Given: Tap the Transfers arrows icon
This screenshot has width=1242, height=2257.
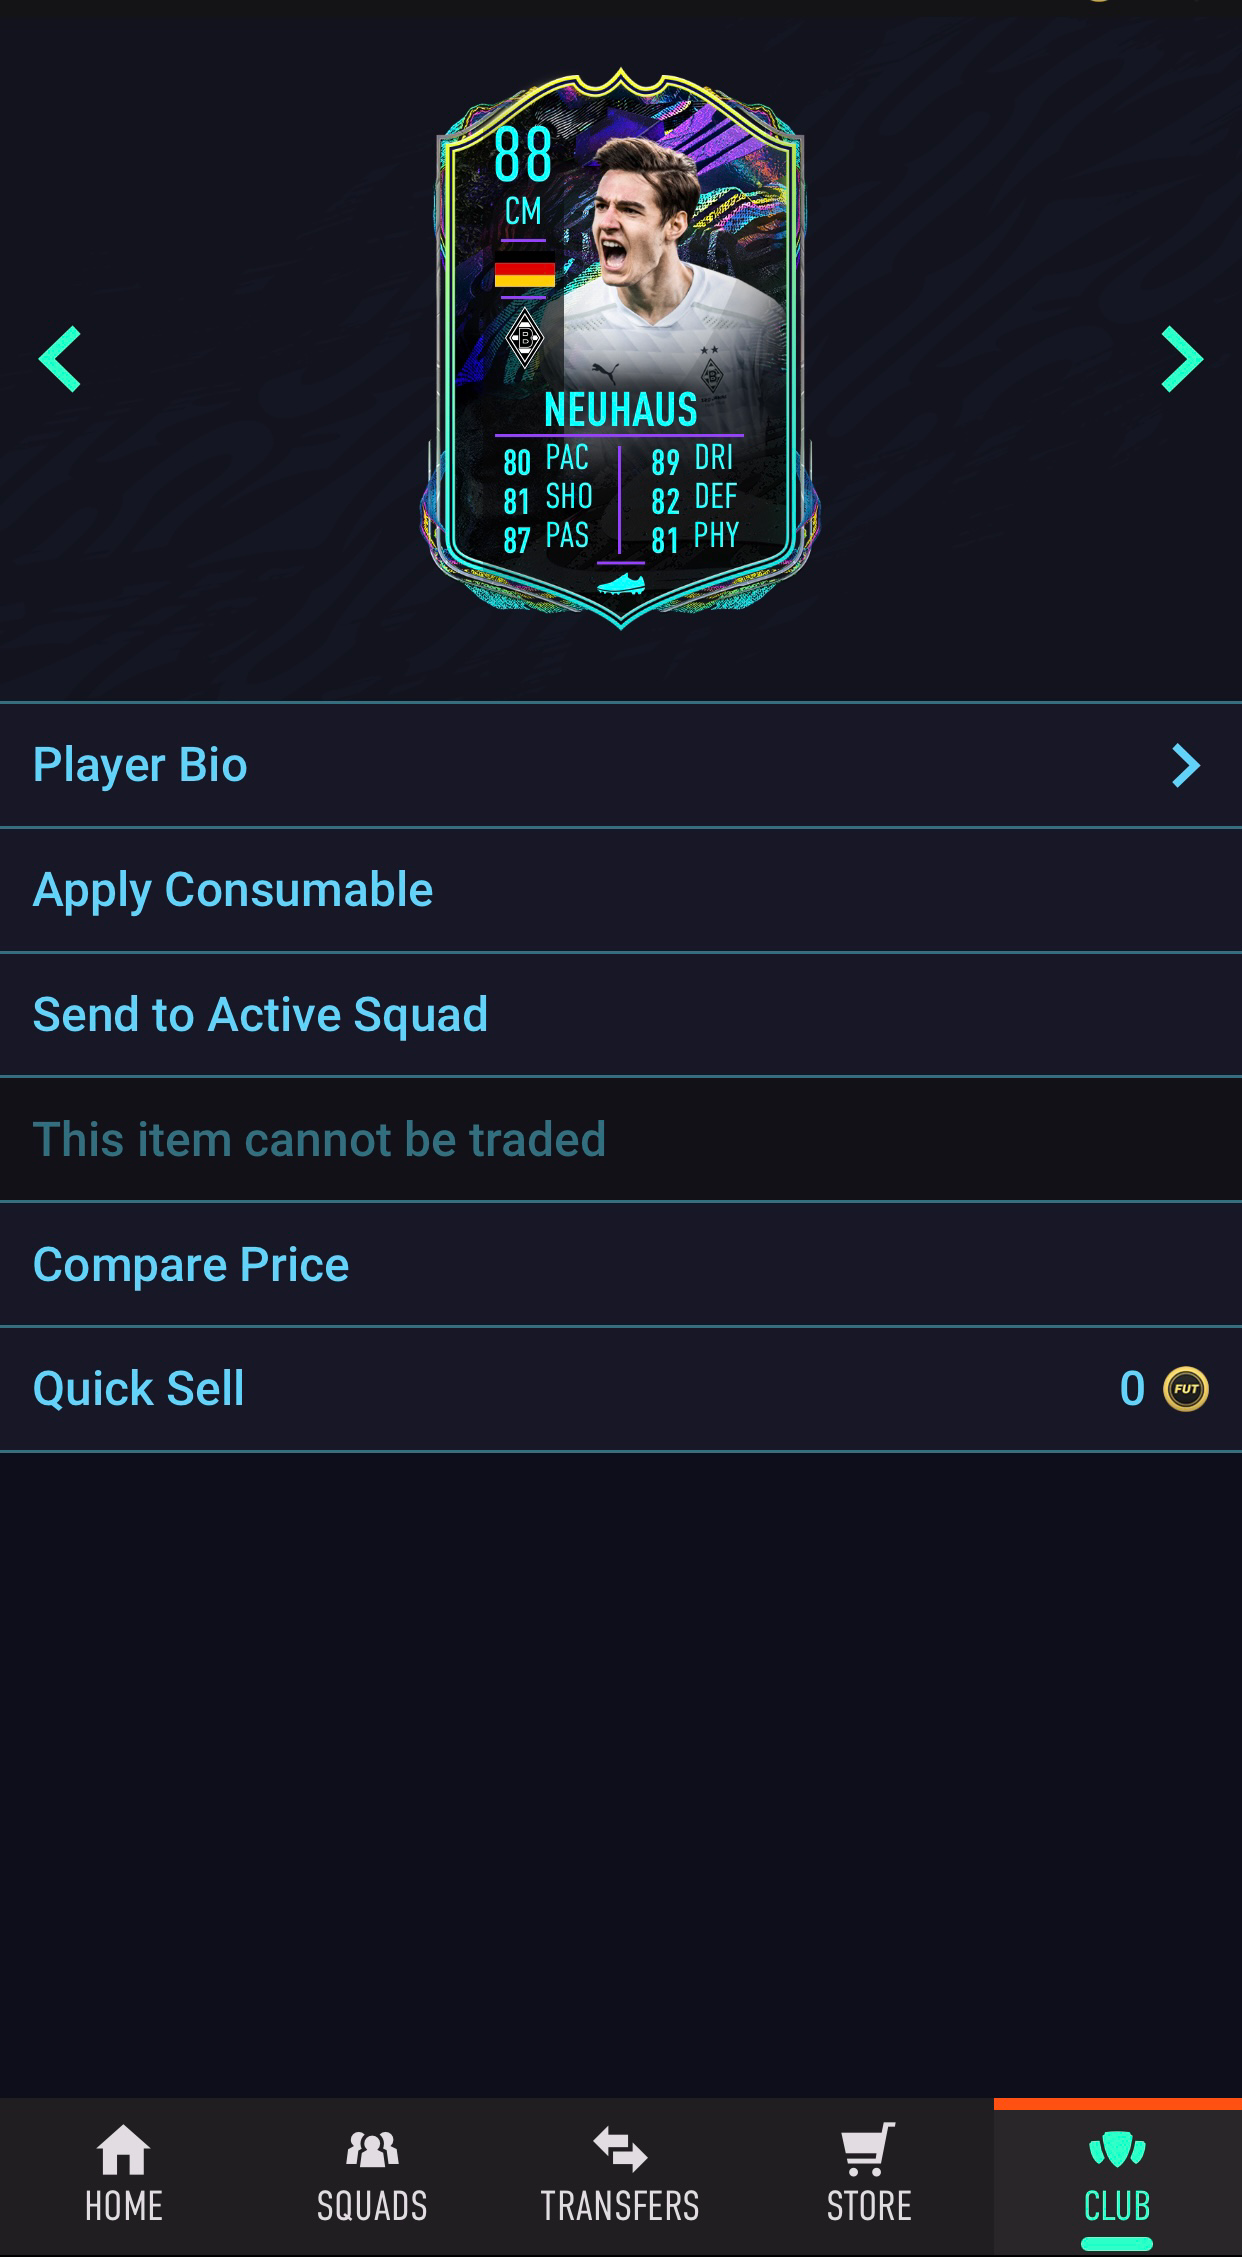Looking at the screenshot, I should [620, 2149].
